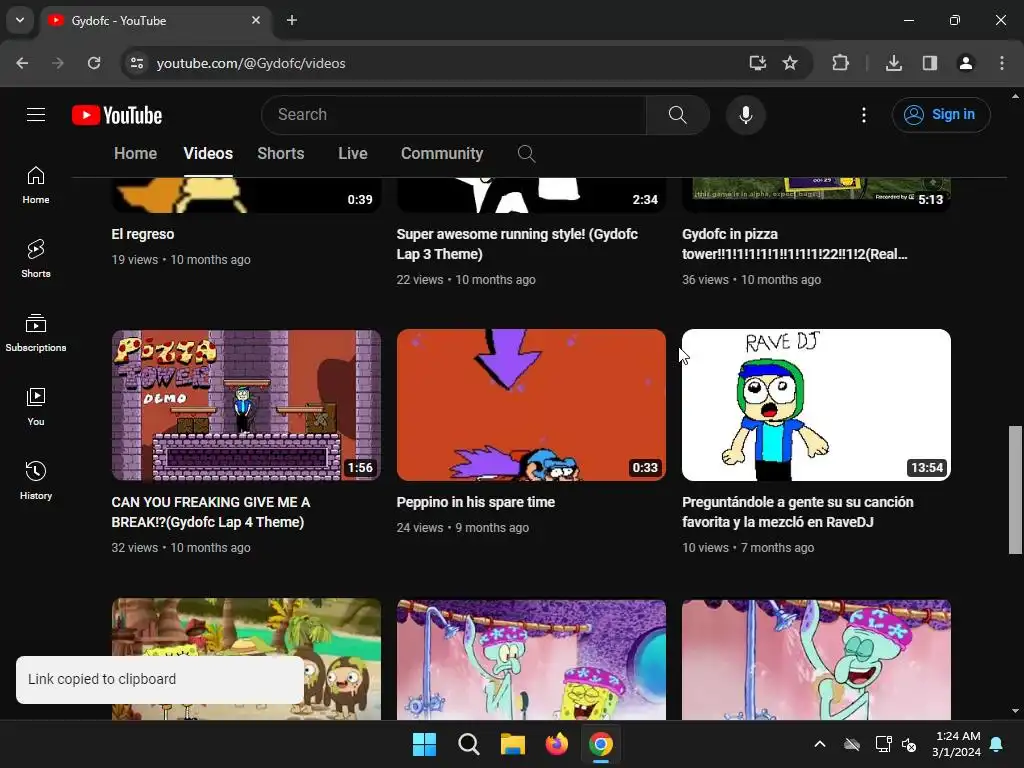
Task: View site information icon in address bar
Action: [x=137, y=63]
